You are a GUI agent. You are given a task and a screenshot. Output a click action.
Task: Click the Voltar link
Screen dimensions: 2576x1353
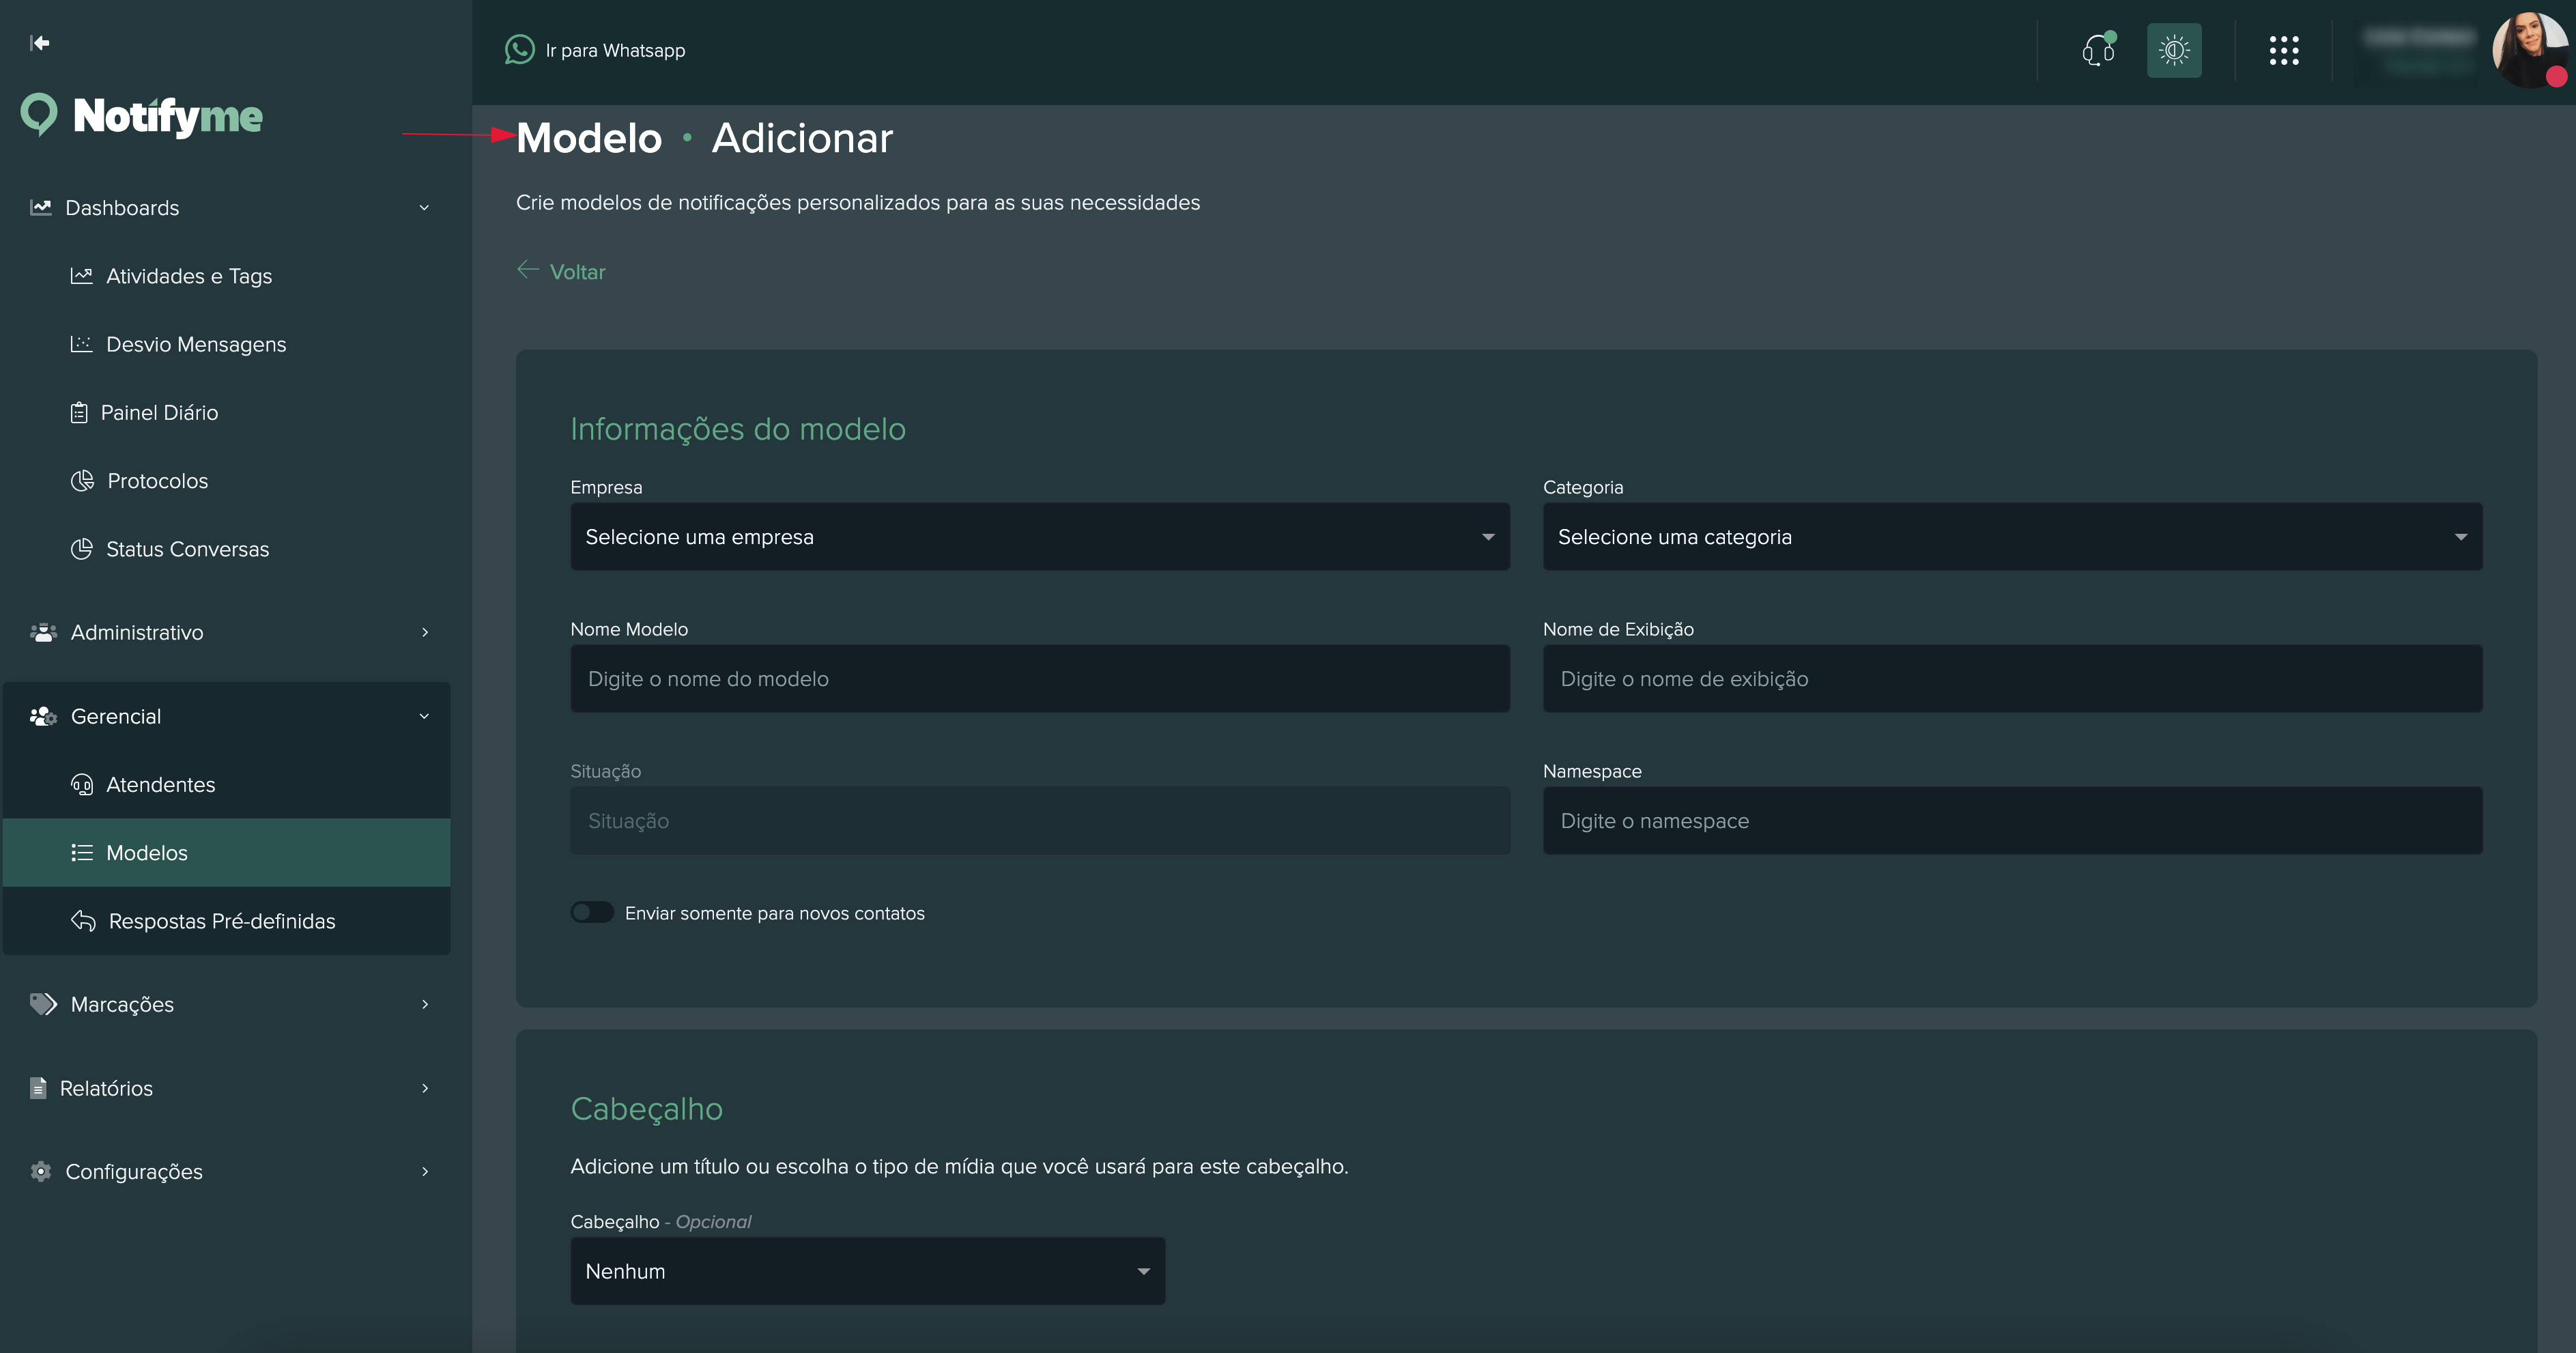click(561, 271)
